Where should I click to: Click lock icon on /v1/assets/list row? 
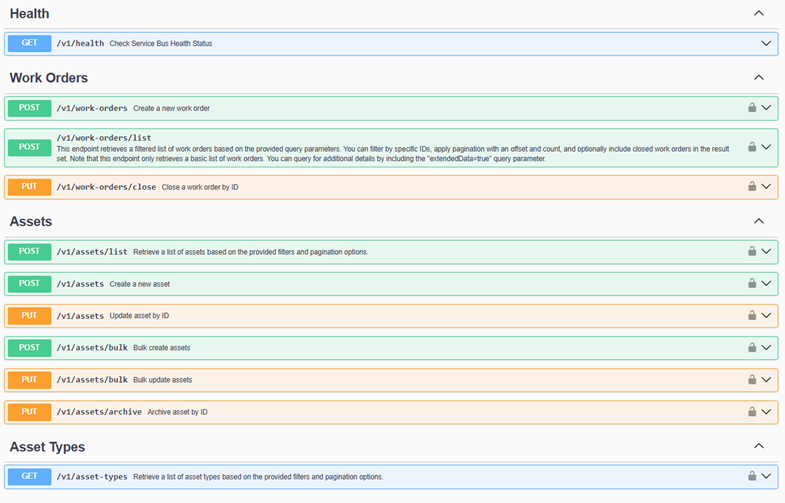click(x=751, y=252)
